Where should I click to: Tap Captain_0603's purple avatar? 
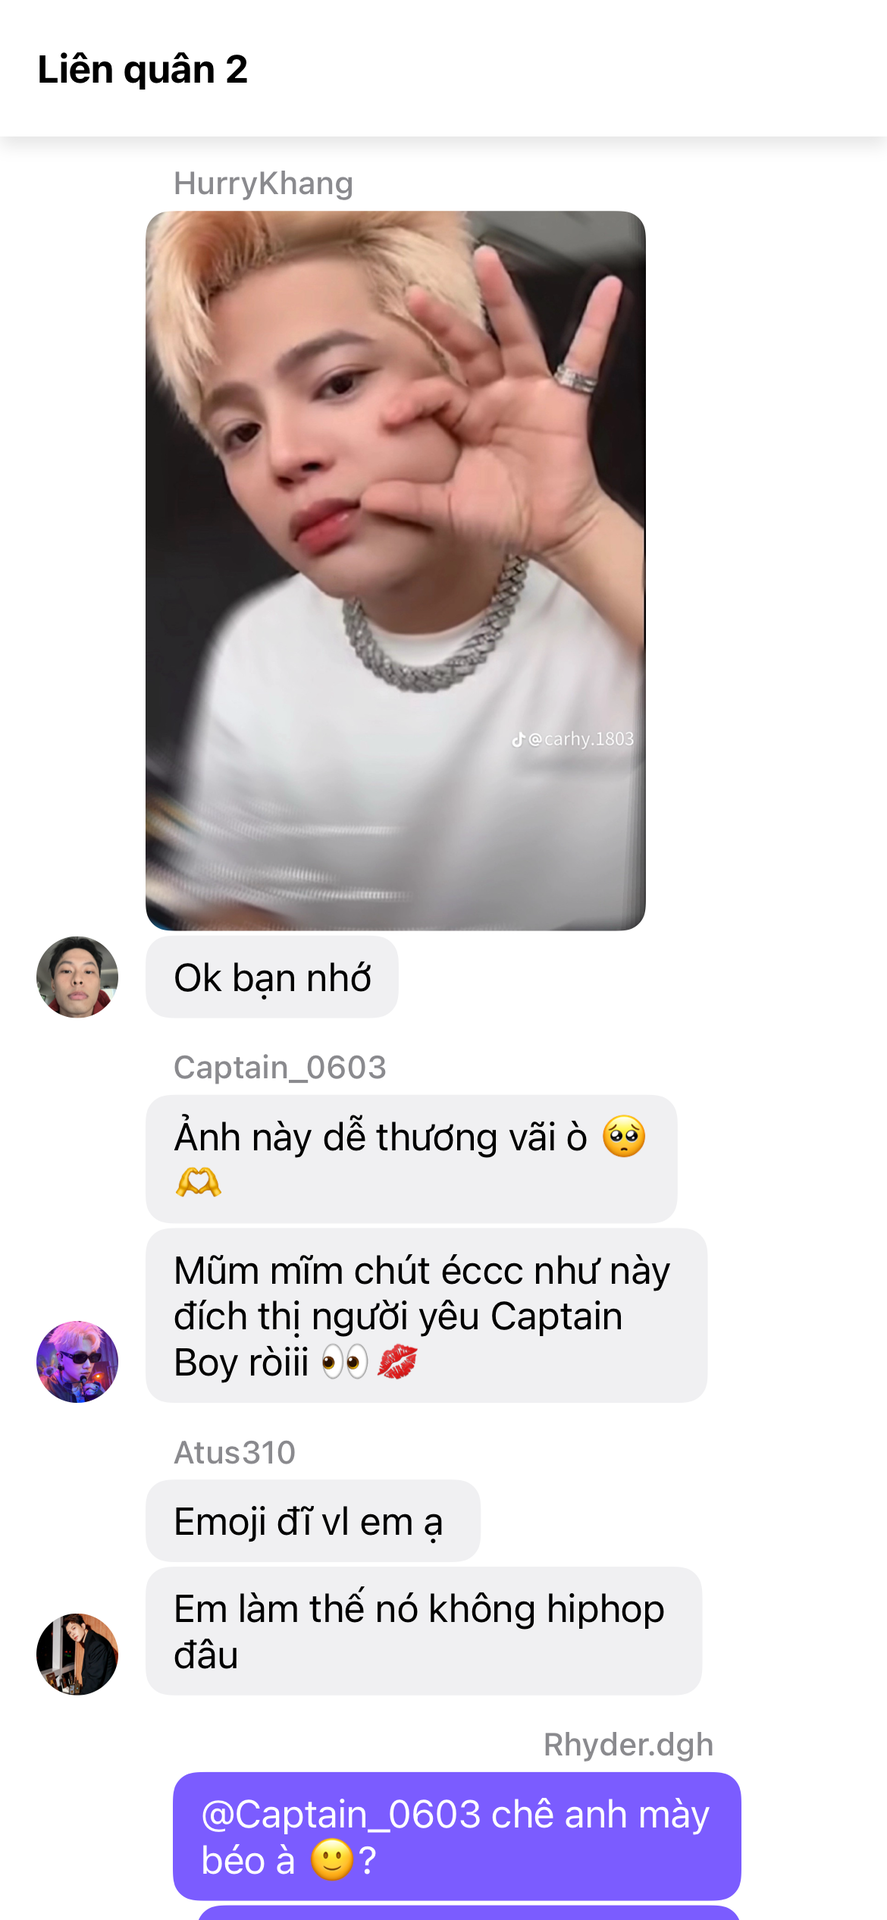[77, 1361]
